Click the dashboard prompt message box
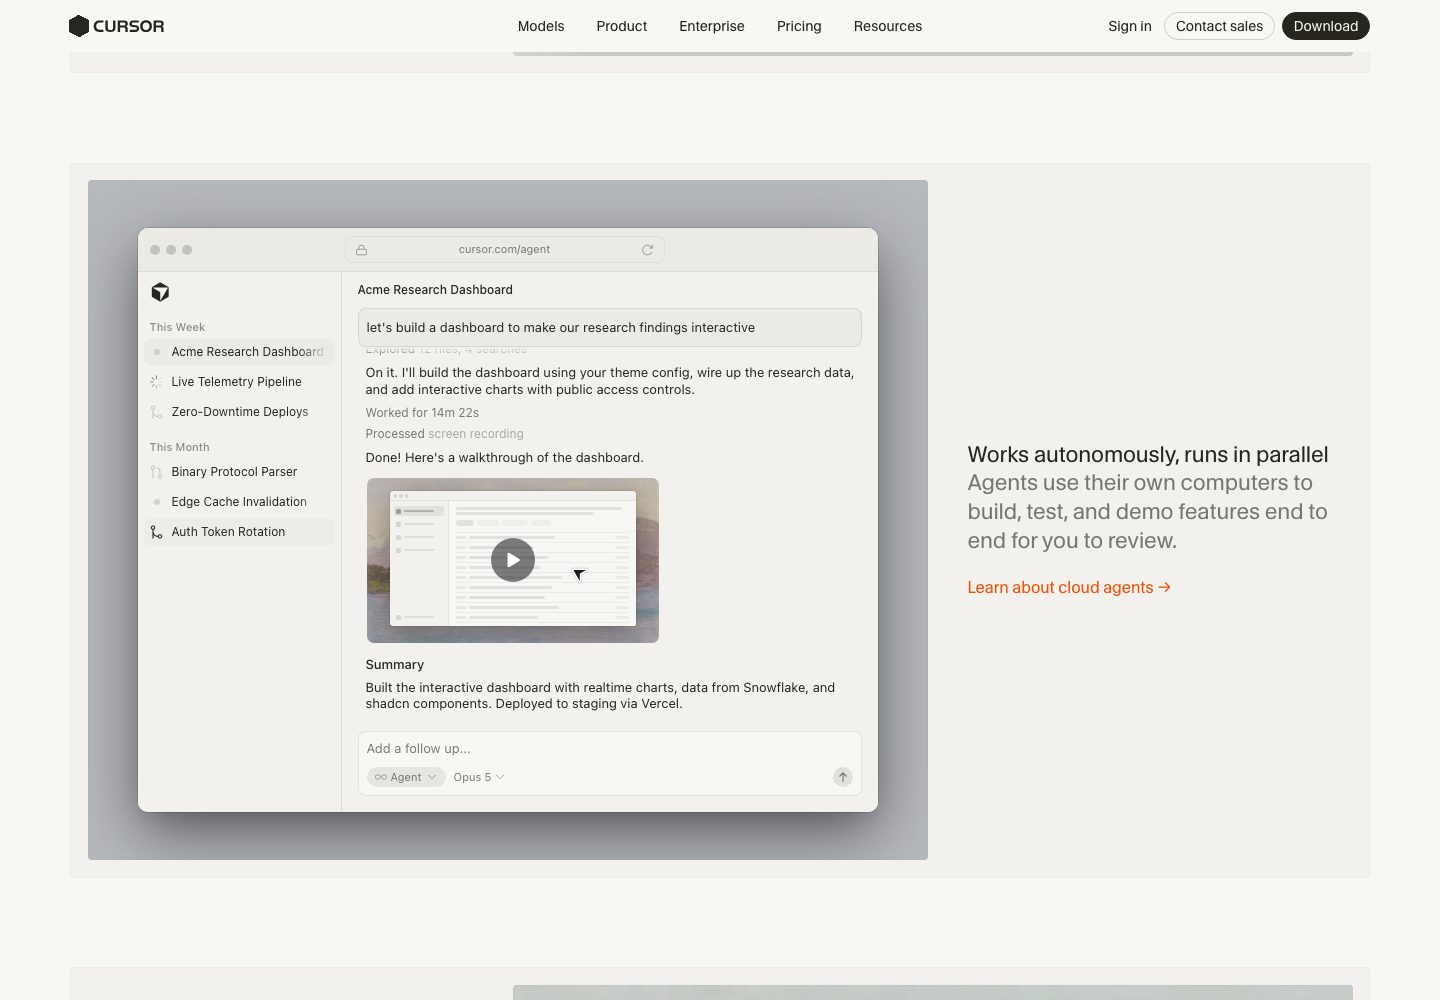 [x=610, y=328]
